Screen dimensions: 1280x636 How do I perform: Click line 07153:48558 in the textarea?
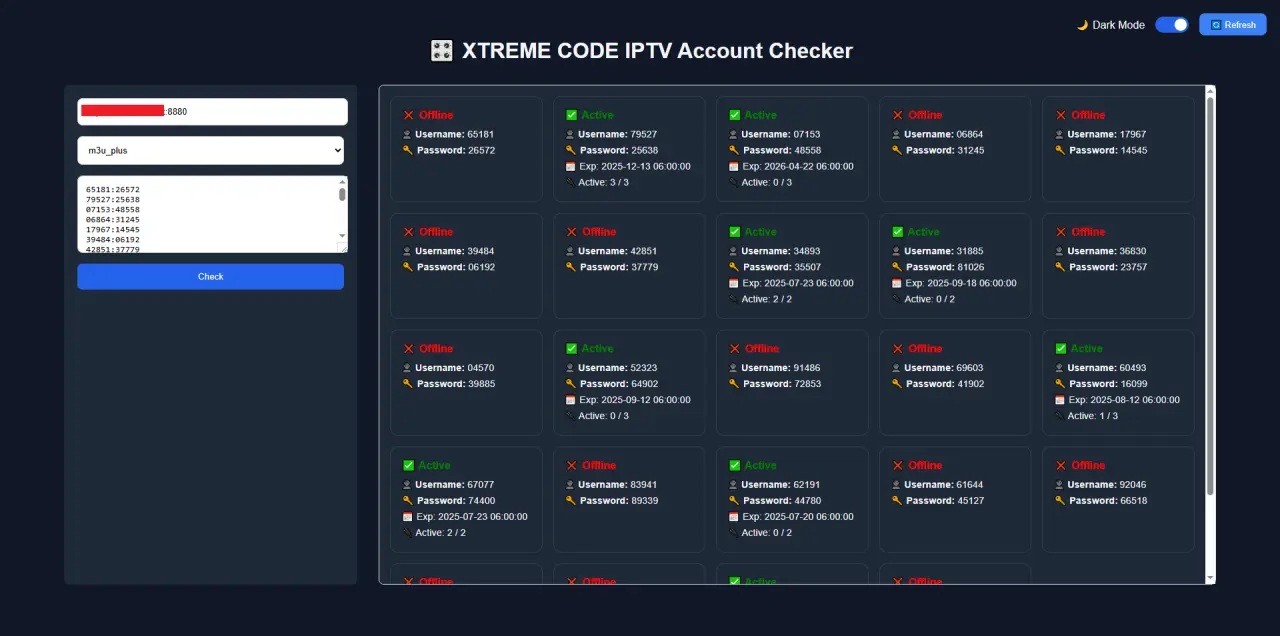(x=113, y=209)
